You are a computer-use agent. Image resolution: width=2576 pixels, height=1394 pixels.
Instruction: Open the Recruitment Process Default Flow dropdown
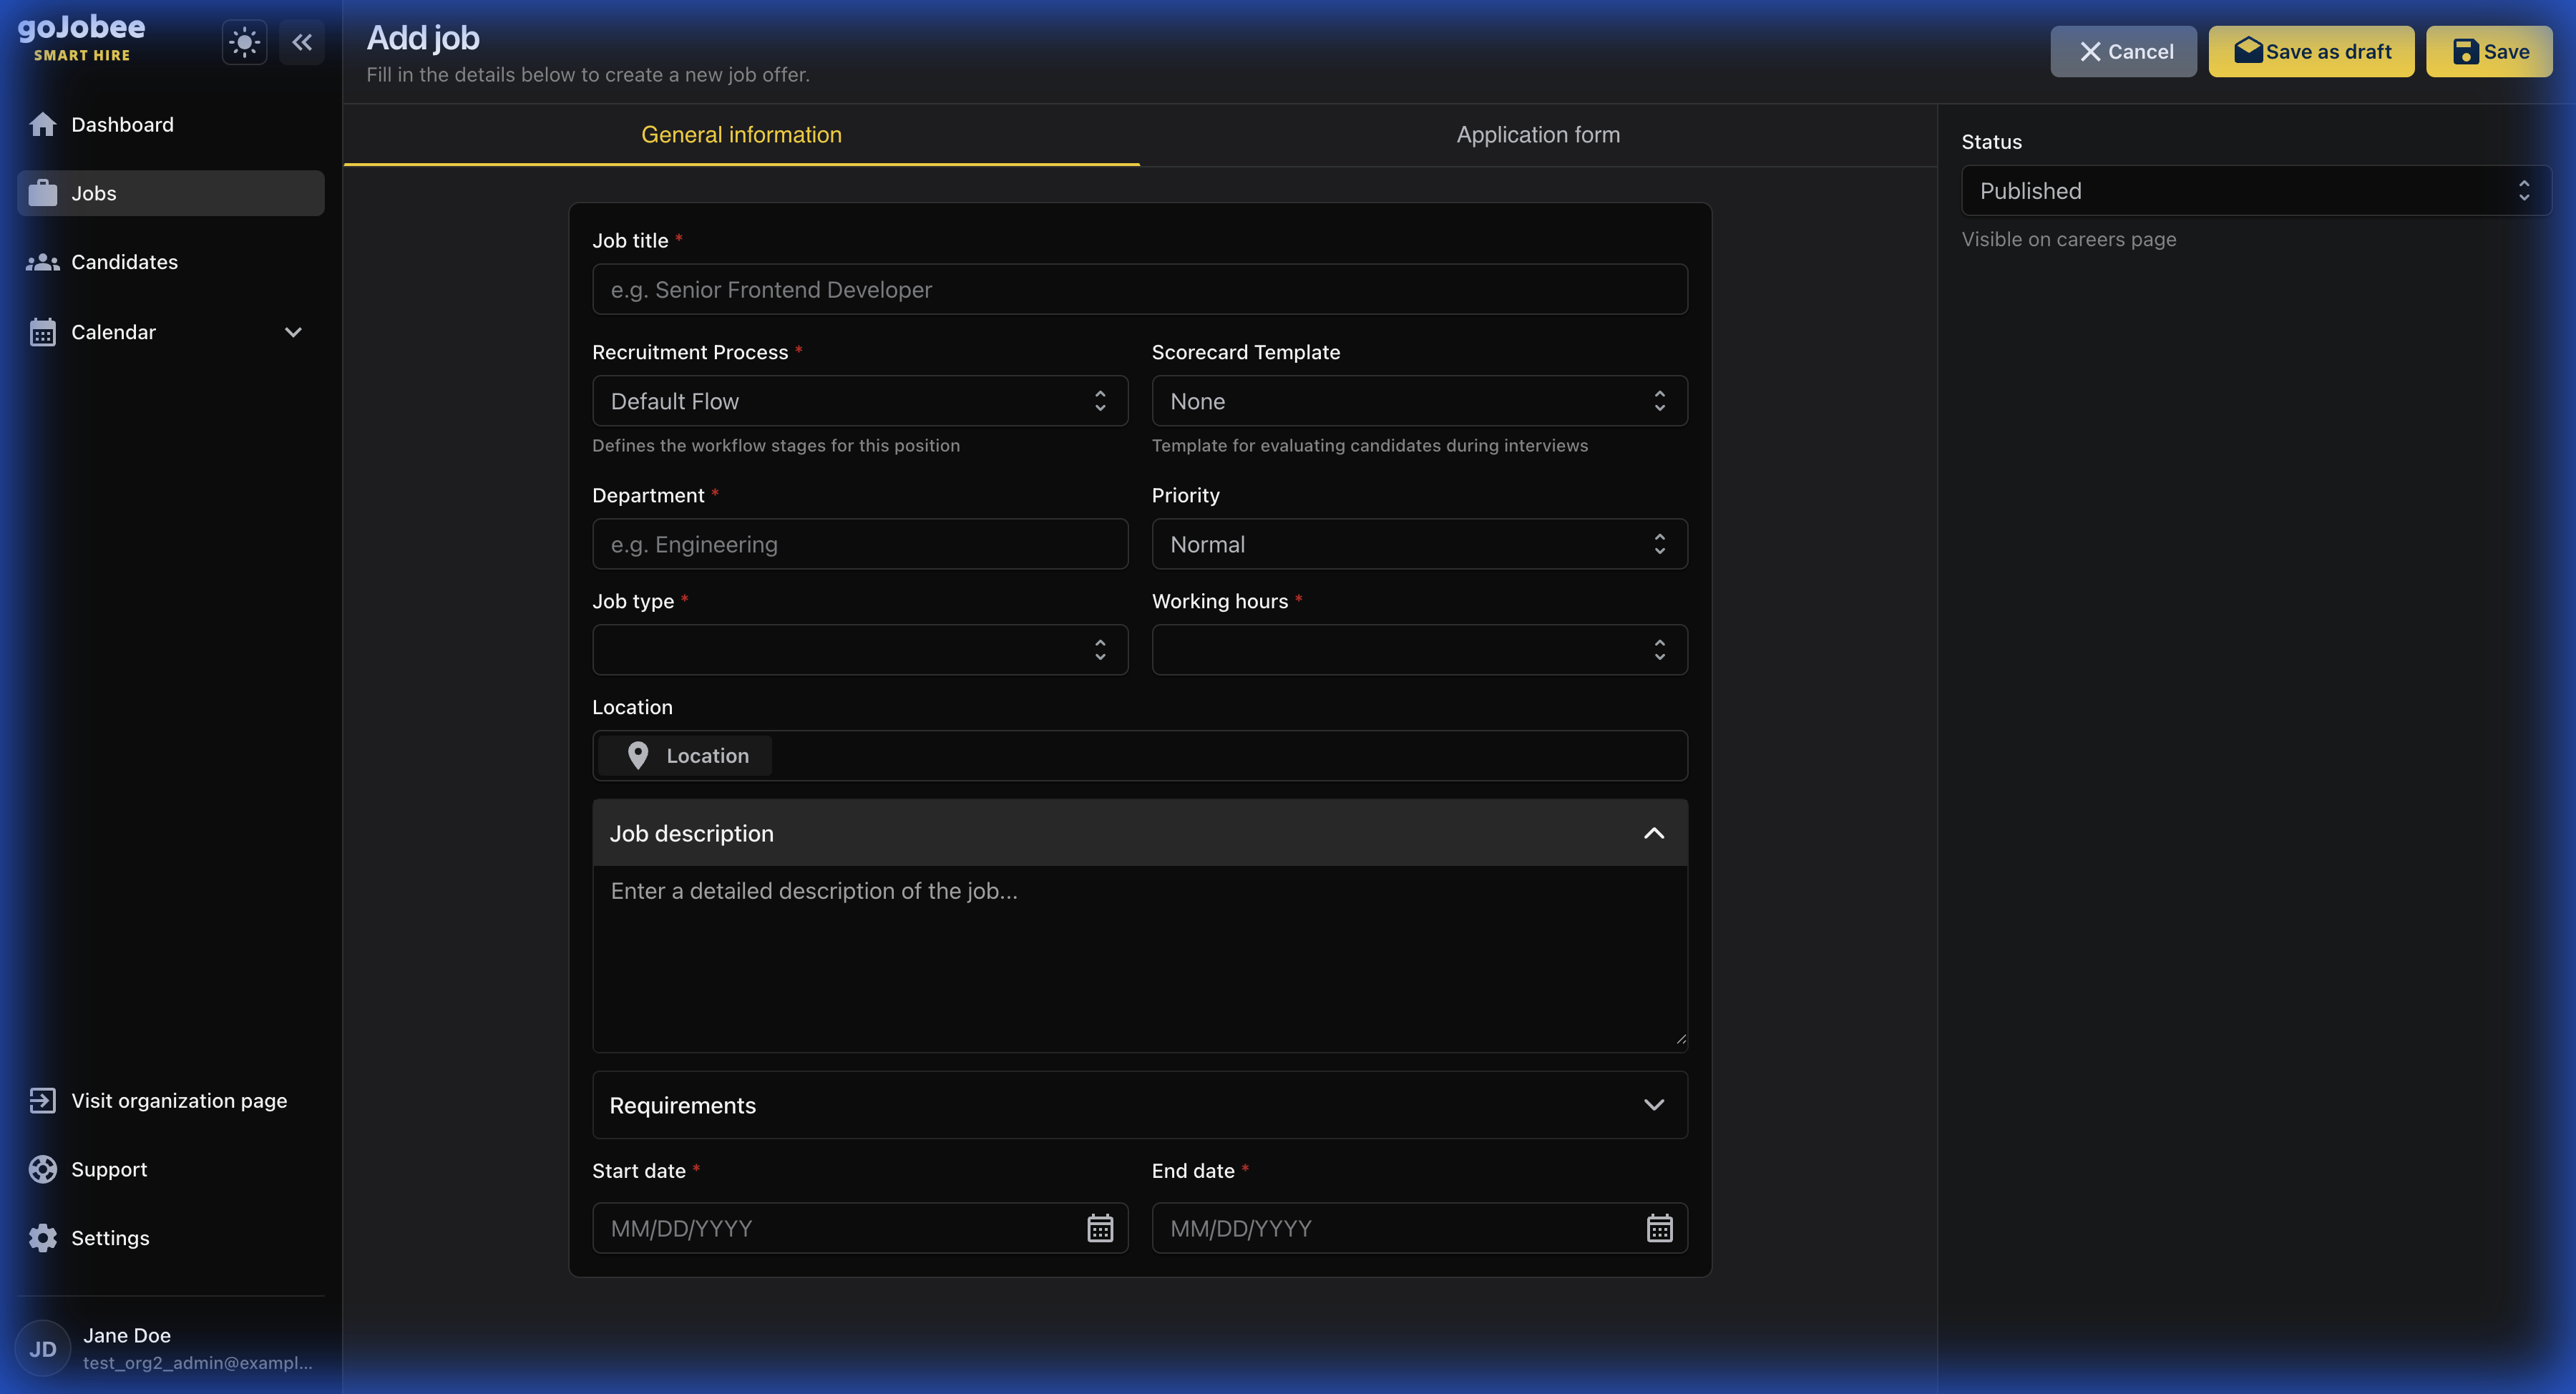tap(859, 401)
